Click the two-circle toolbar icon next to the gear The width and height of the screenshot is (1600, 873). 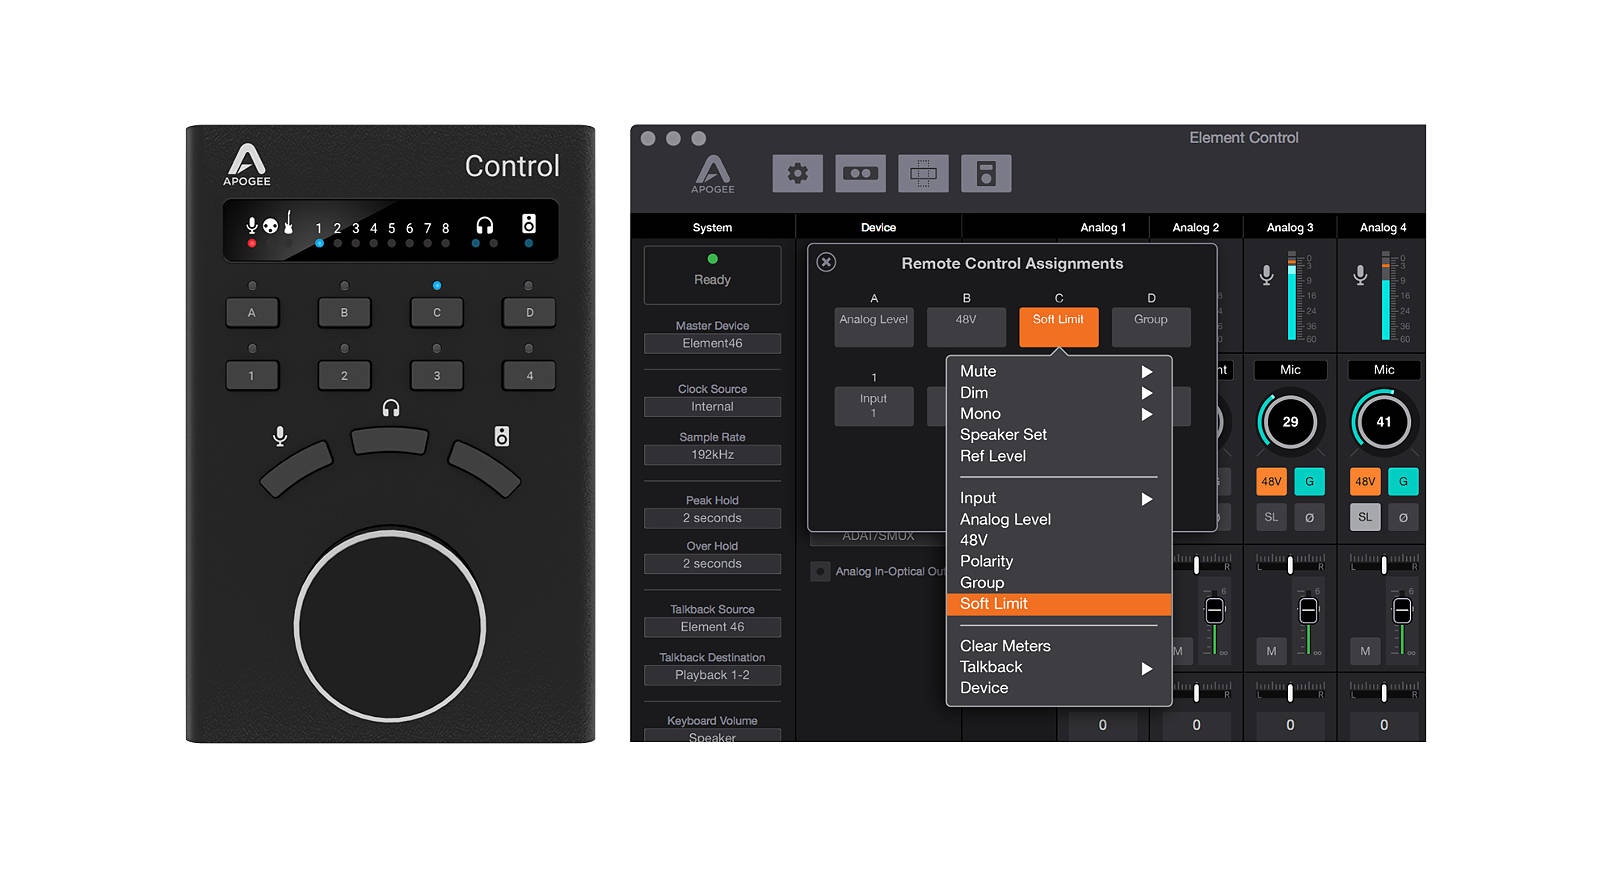(x=860, y=173)
